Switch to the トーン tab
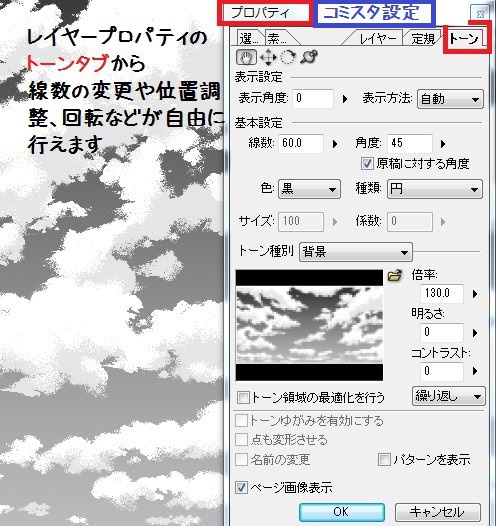Image resolution: width=496 pixels, height=526 pixels. tap(464, 39)
